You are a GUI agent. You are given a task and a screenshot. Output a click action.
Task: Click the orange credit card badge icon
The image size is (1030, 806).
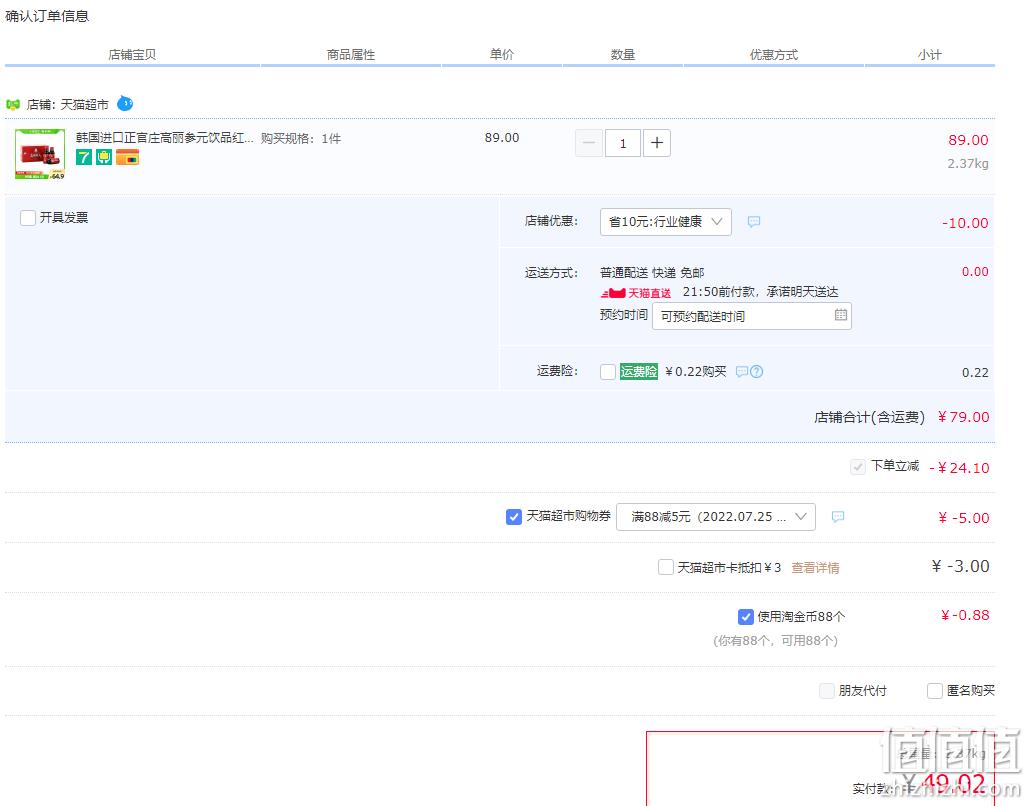(127, 158)
